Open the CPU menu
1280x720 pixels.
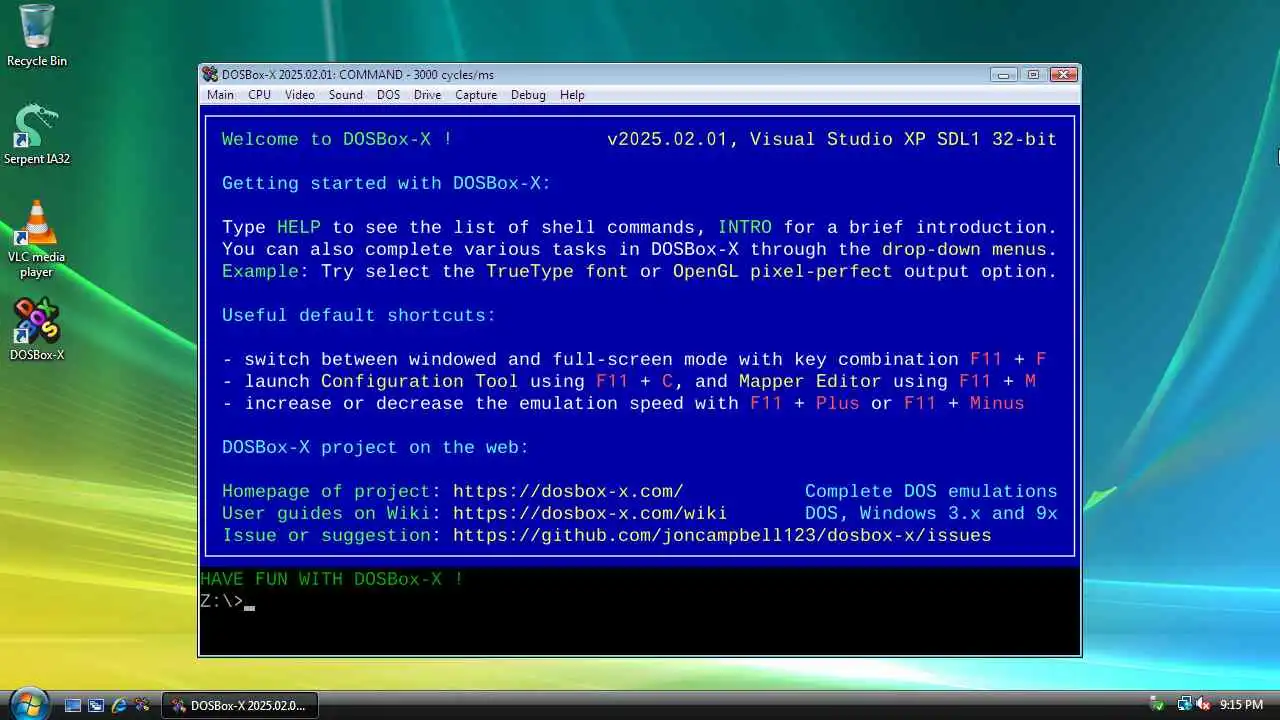pos(259,95)
